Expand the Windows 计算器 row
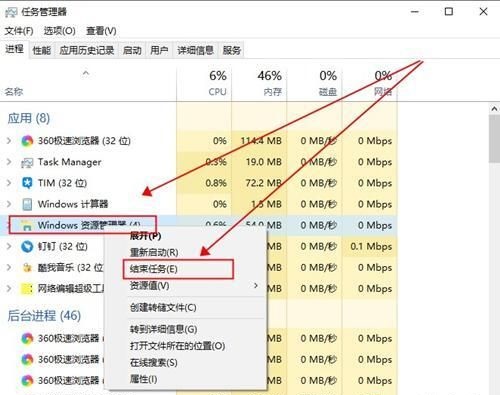500x395 pixels. (x=9, y=204)
